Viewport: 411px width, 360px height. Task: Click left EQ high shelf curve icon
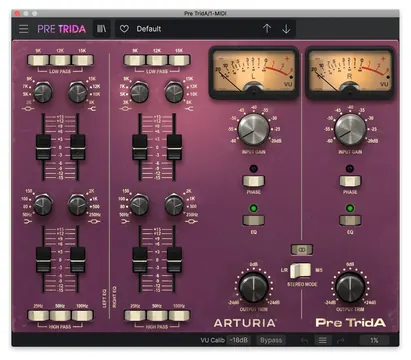click(92, 109)
